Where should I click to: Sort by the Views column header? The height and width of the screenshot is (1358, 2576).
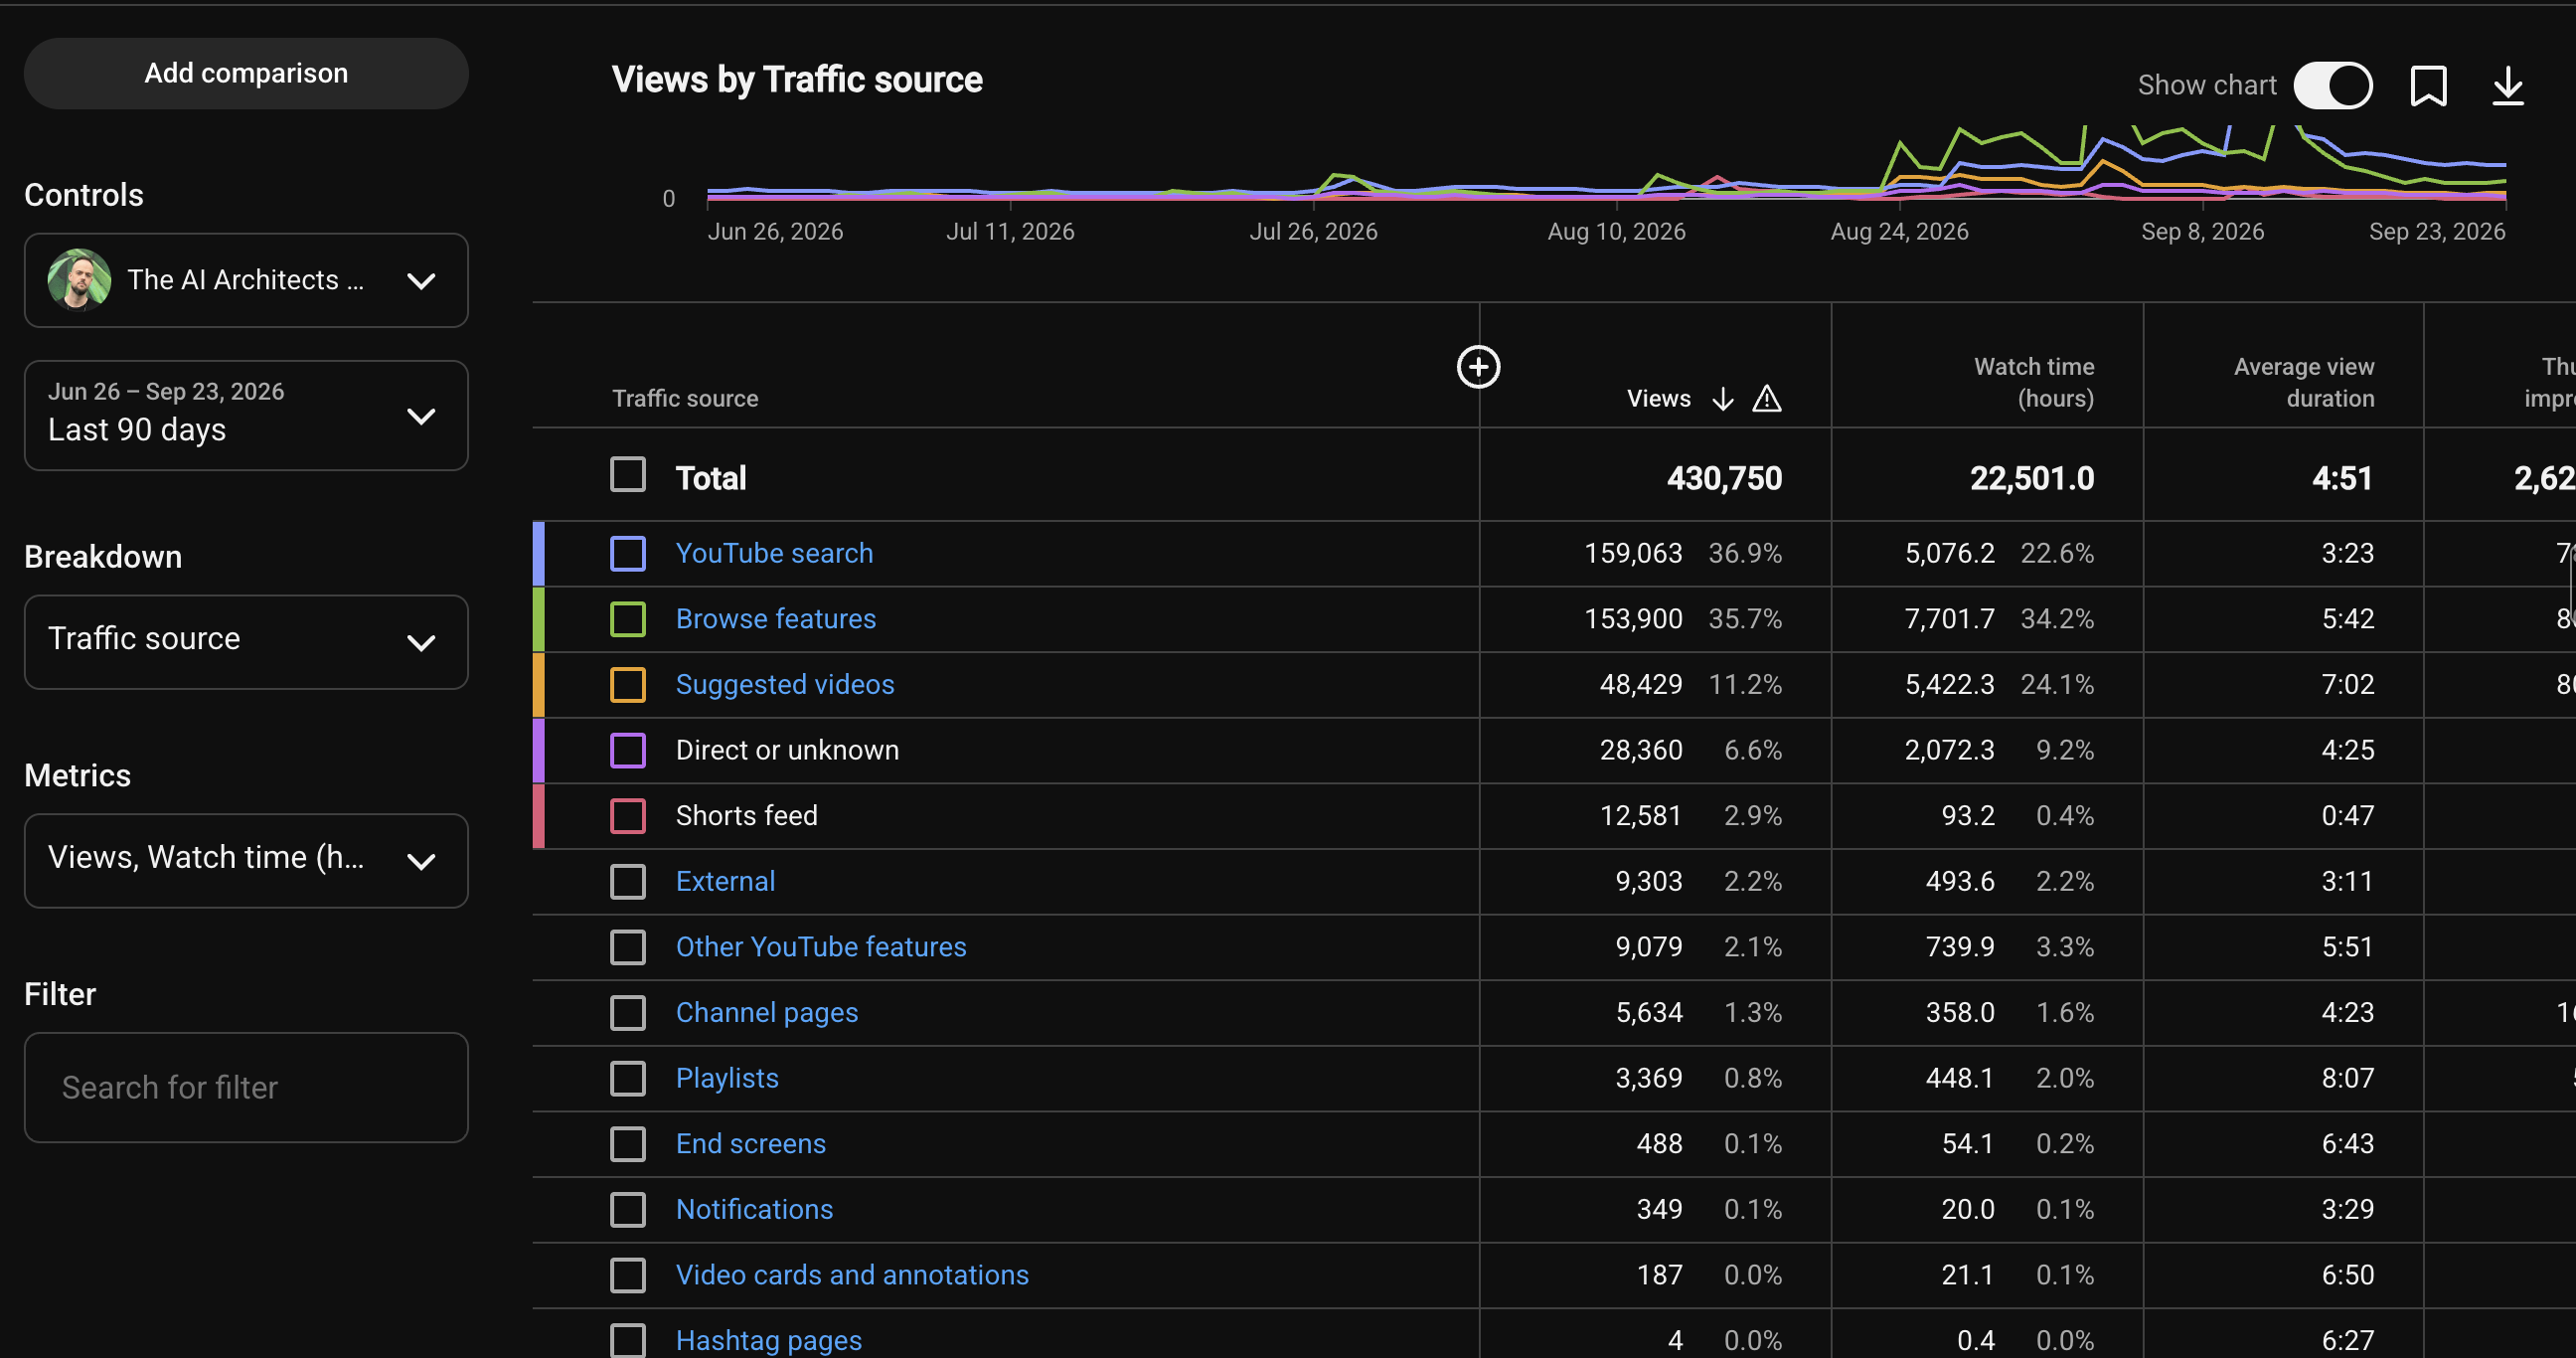pos(1658,398)
